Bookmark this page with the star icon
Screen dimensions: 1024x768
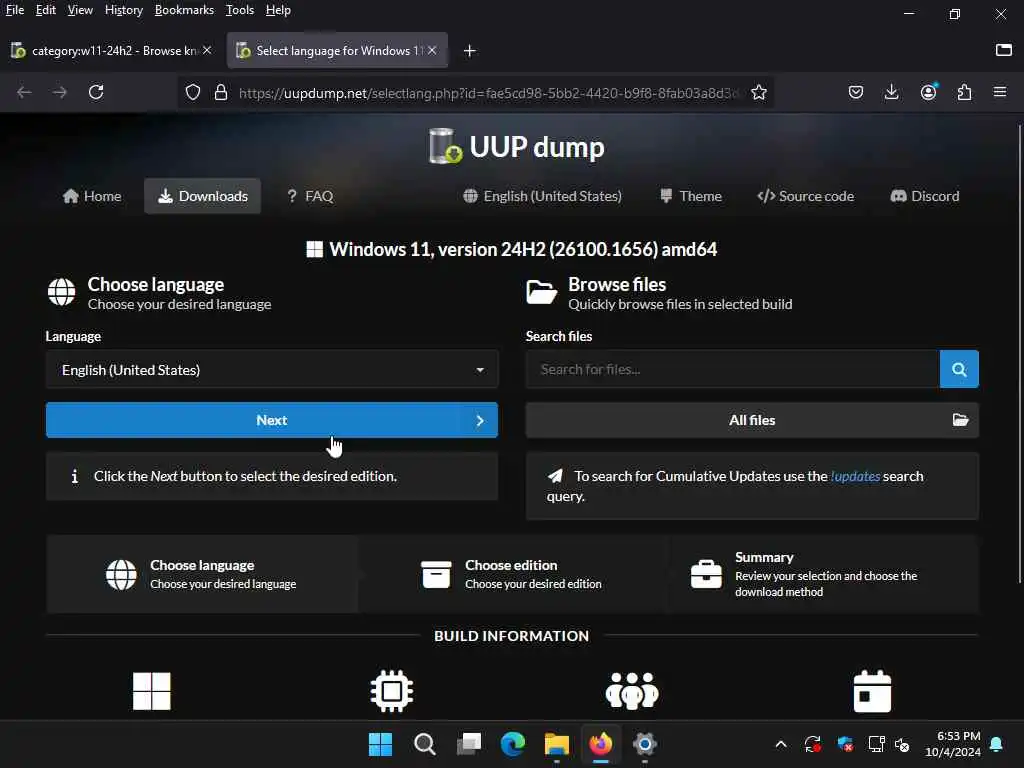pyautogui.click(x=758, y=92)
